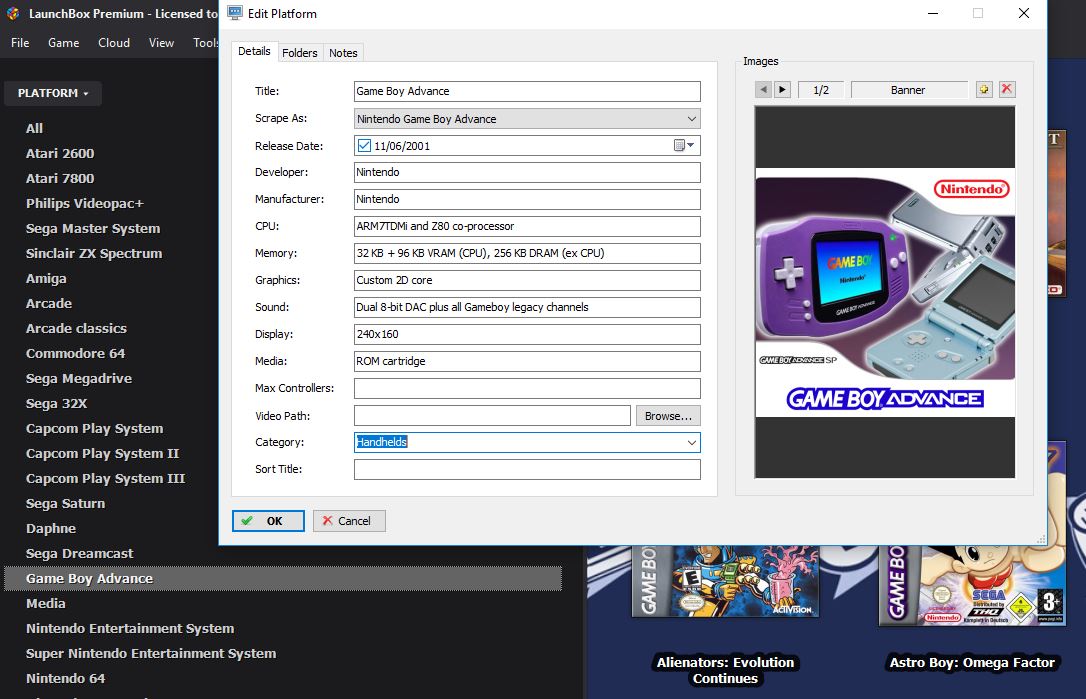Click the Sort Title input field

pyautogui.click(x=527, y=470)
